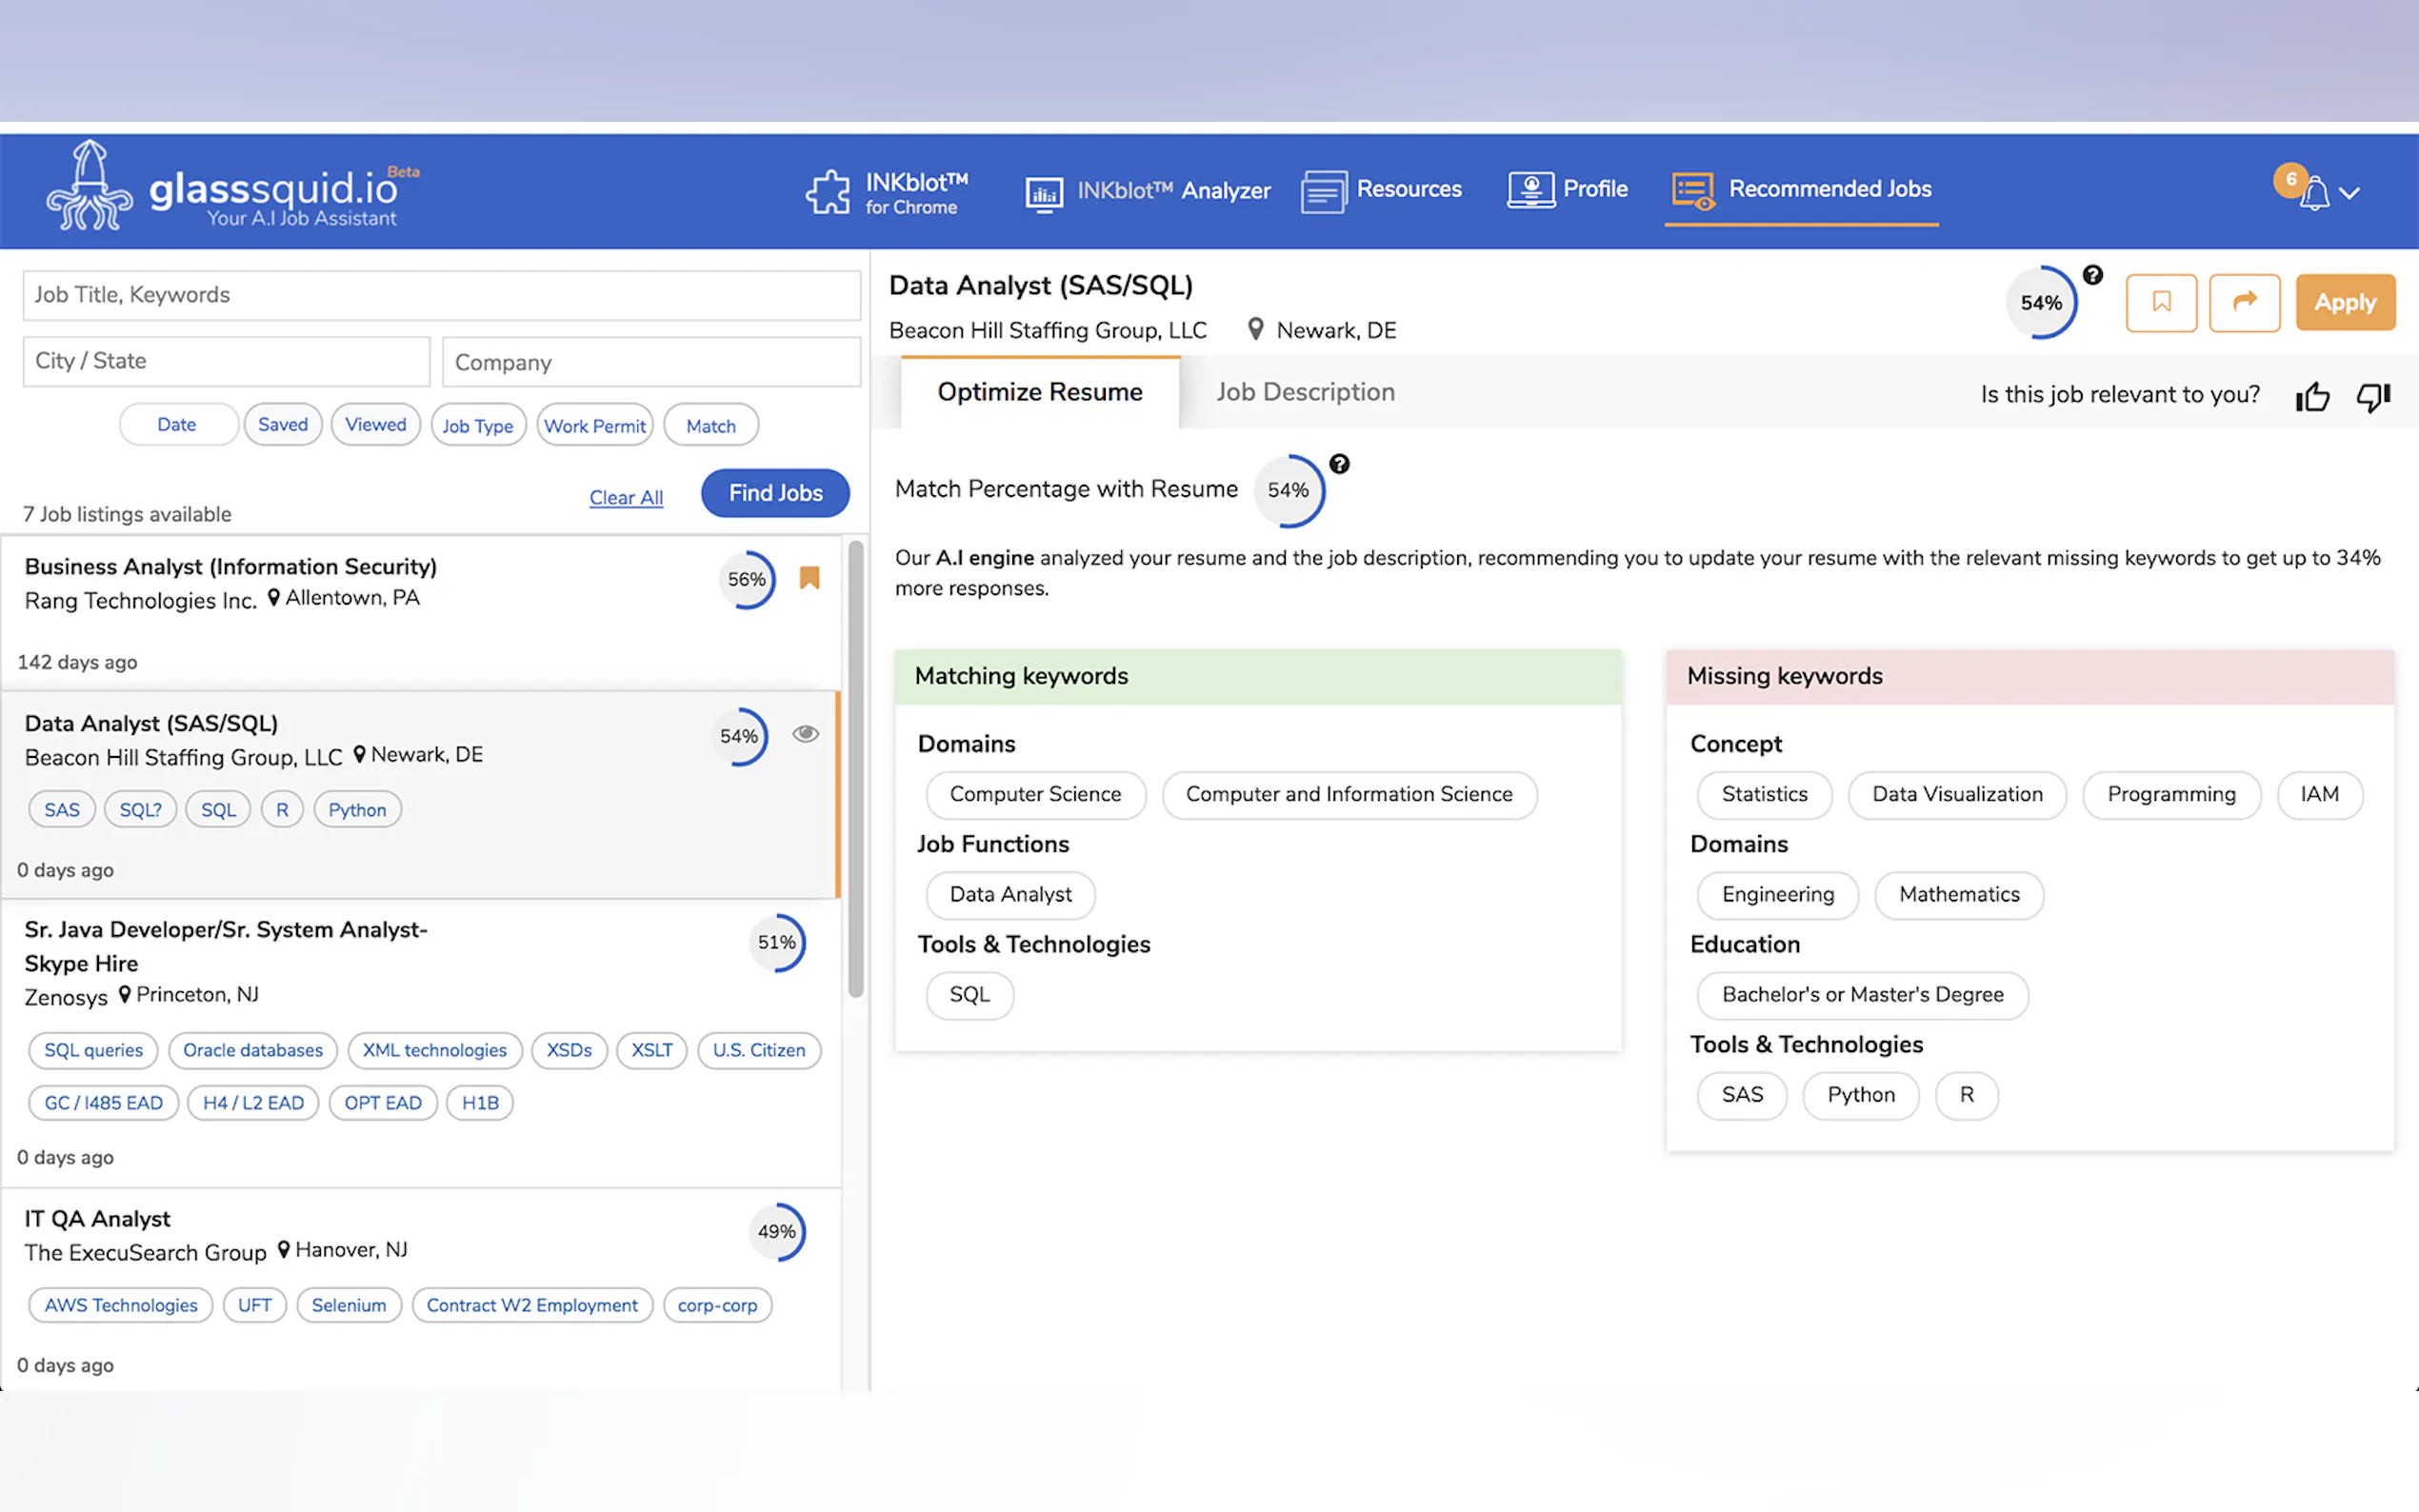This screenshot has width=2419, height=1512.
Task: Toggle saved bookmark on Business Analyst listing
Action: tap(809, 578)
